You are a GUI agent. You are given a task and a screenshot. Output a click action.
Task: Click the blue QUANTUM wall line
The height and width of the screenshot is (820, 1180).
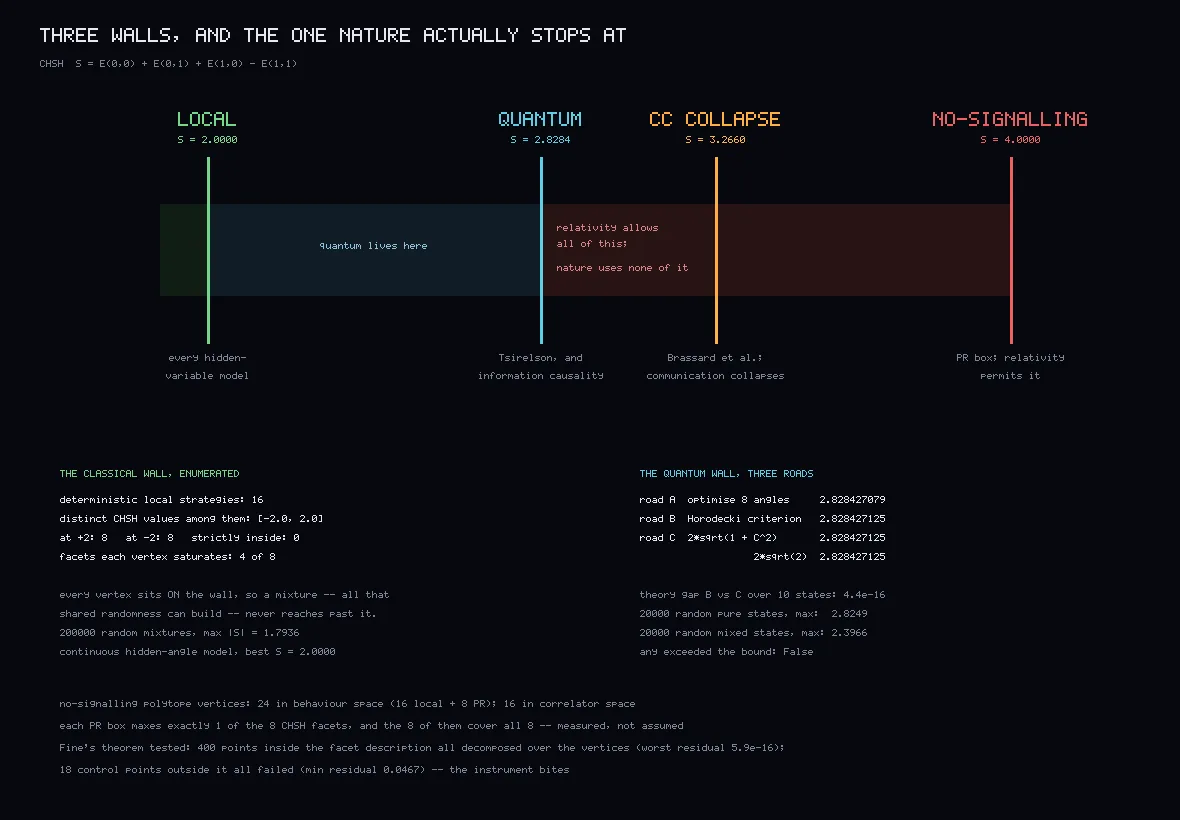pyautogui.click(x=541, y=250)
